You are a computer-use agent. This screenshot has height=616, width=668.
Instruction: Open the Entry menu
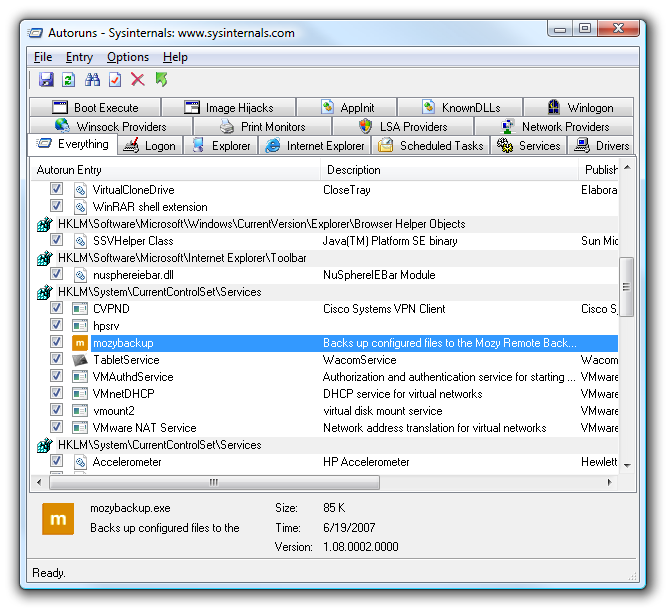pos(80,57)
